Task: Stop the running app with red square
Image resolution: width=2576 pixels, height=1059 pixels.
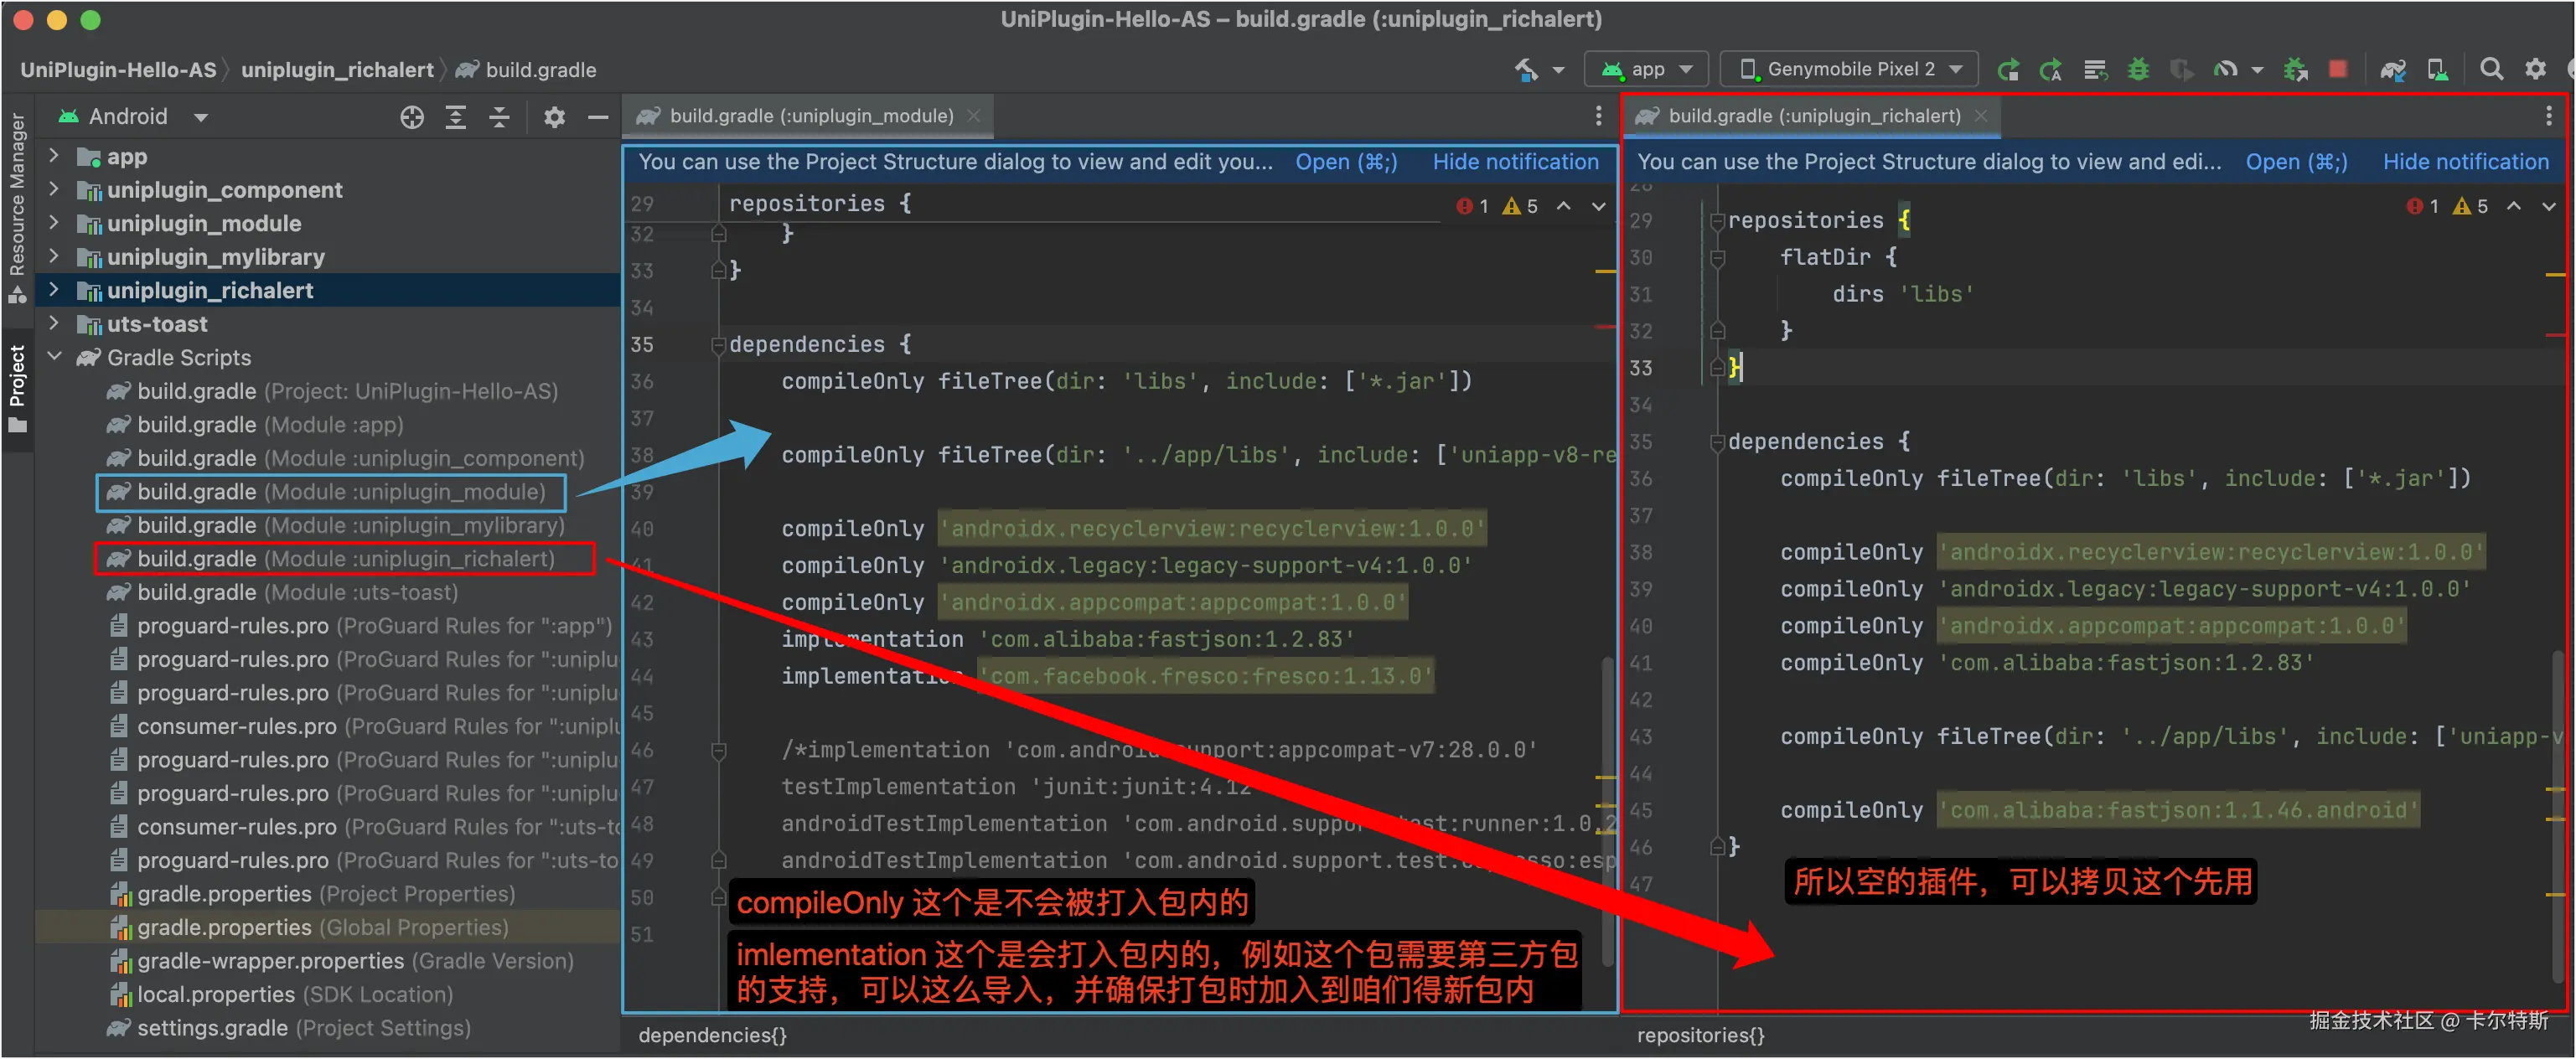Action: [2338, 69]
